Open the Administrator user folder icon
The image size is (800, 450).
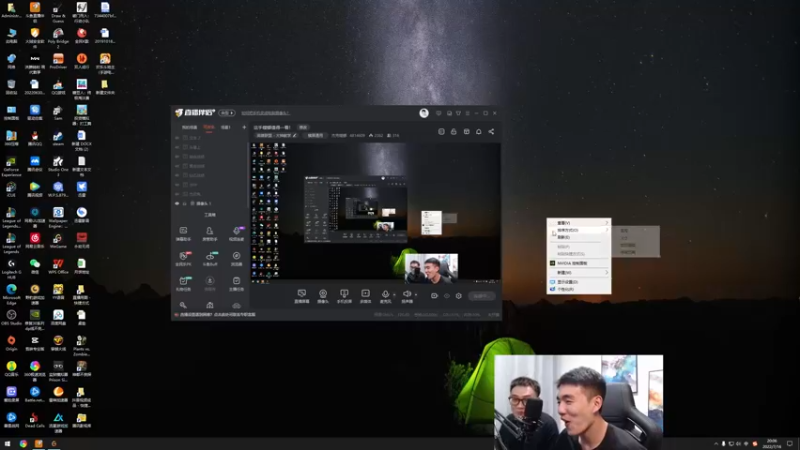[11, 10]
